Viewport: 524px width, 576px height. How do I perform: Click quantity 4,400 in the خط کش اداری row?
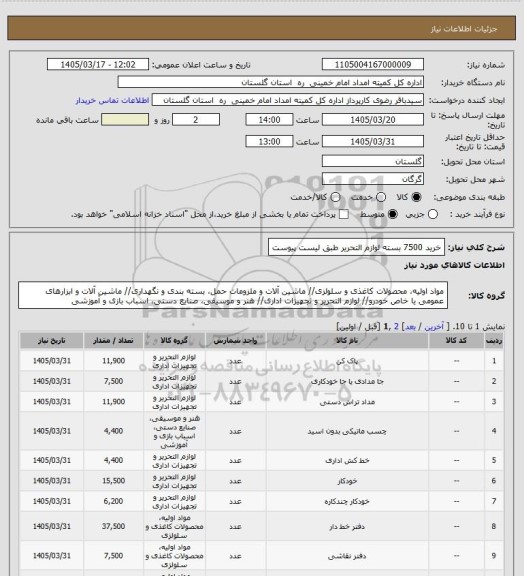pos(114,460)
